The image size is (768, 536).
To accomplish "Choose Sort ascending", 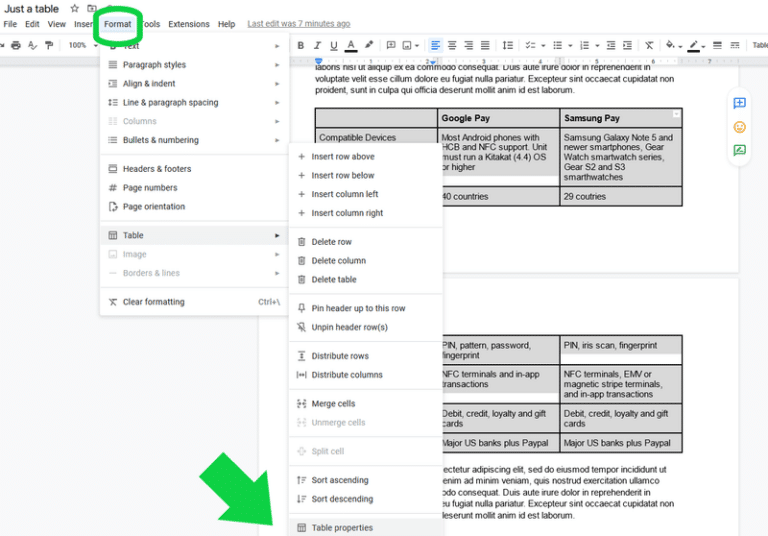I will (x=366, y=480).
